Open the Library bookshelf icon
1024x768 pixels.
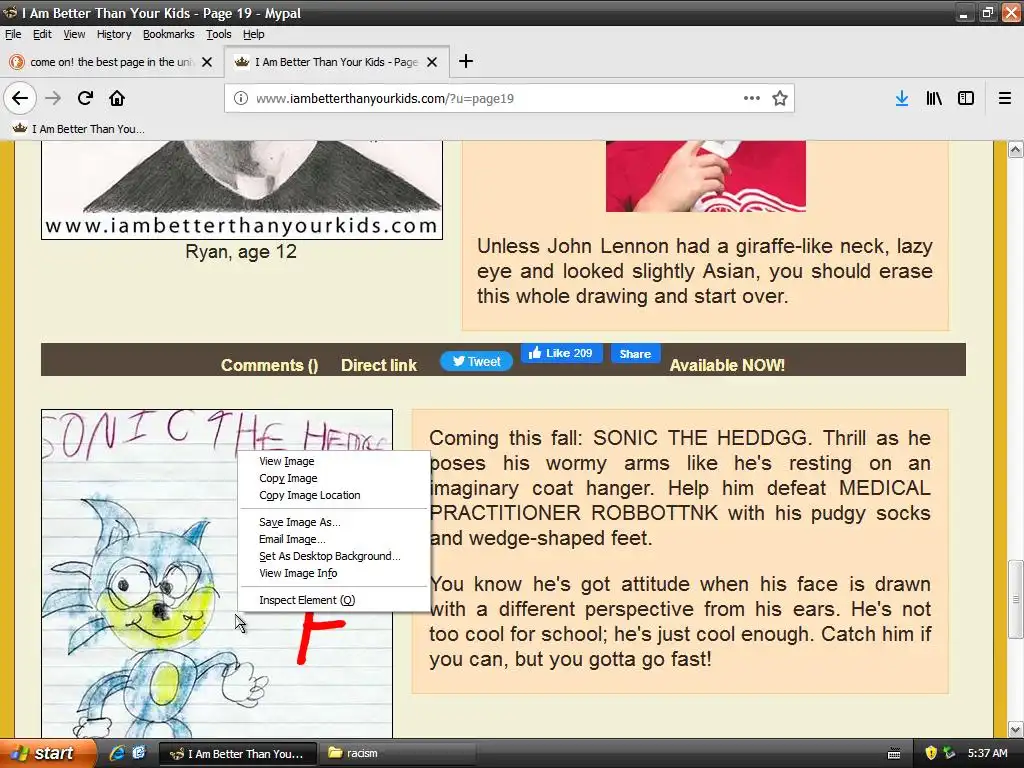[934, 98]
